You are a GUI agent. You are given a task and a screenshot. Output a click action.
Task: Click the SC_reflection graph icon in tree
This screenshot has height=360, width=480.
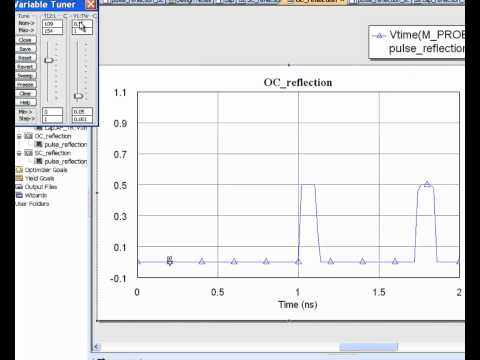29,153
